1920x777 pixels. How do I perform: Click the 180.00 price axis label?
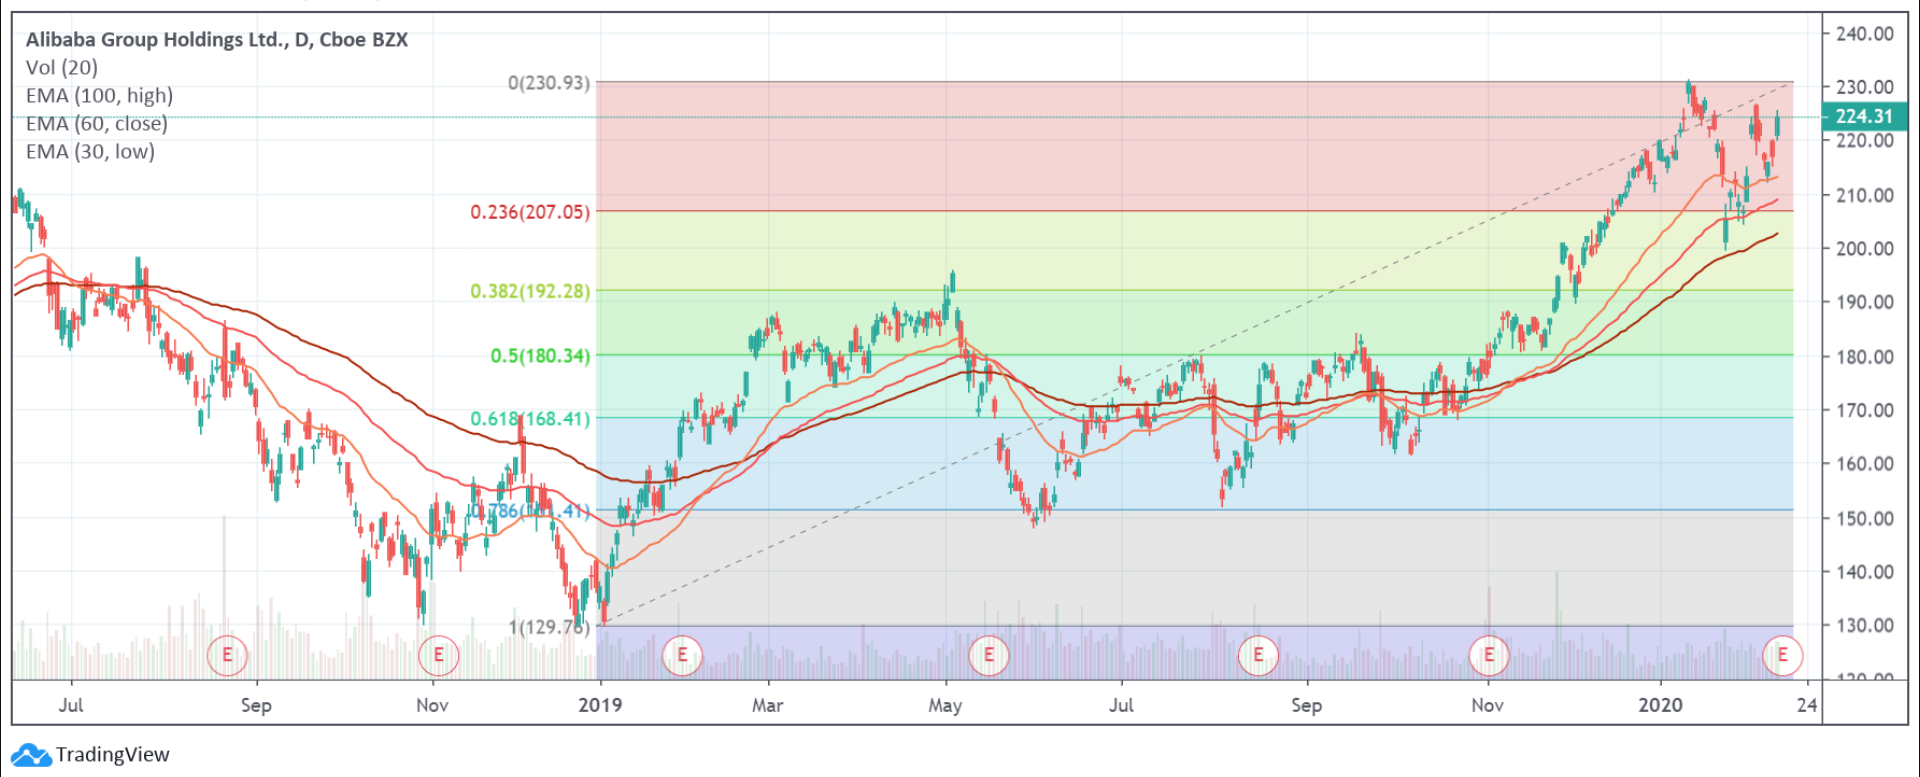(x=1864, y=357)
